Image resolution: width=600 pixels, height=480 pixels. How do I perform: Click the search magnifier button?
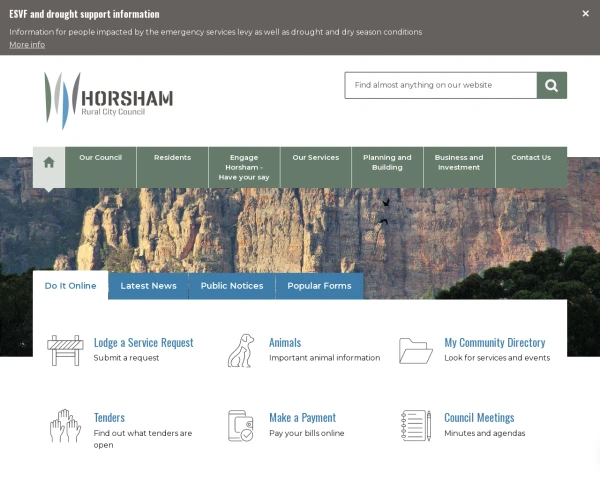coord(552,85)
